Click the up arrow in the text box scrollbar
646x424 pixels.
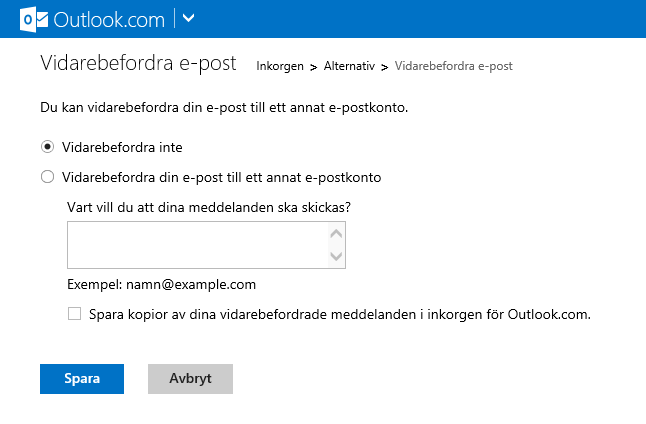pos(337,234)
